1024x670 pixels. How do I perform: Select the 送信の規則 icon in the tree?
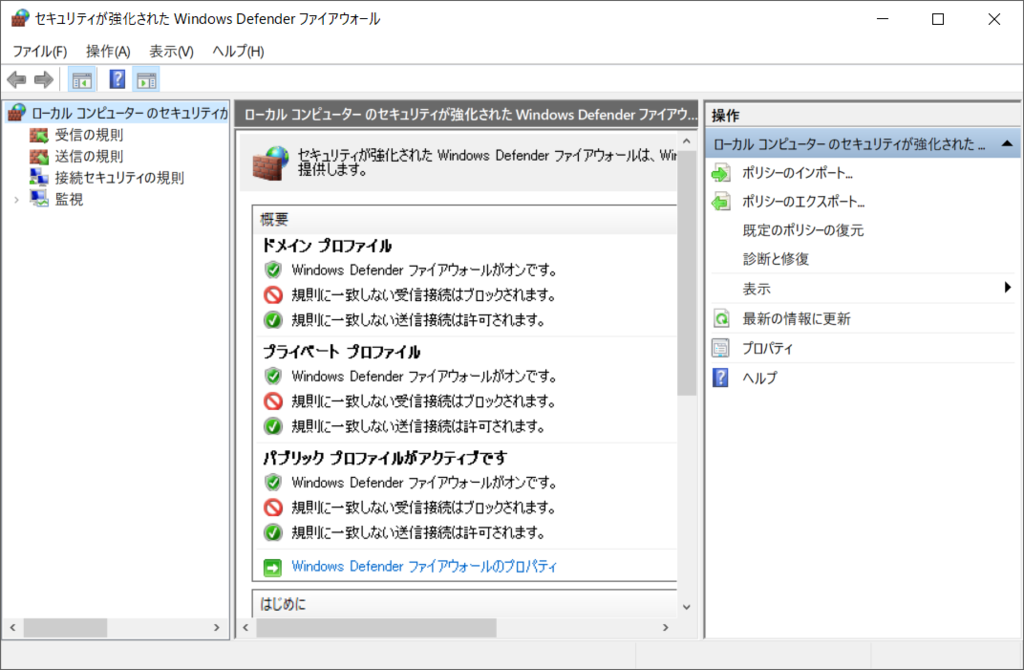(39, 157)
